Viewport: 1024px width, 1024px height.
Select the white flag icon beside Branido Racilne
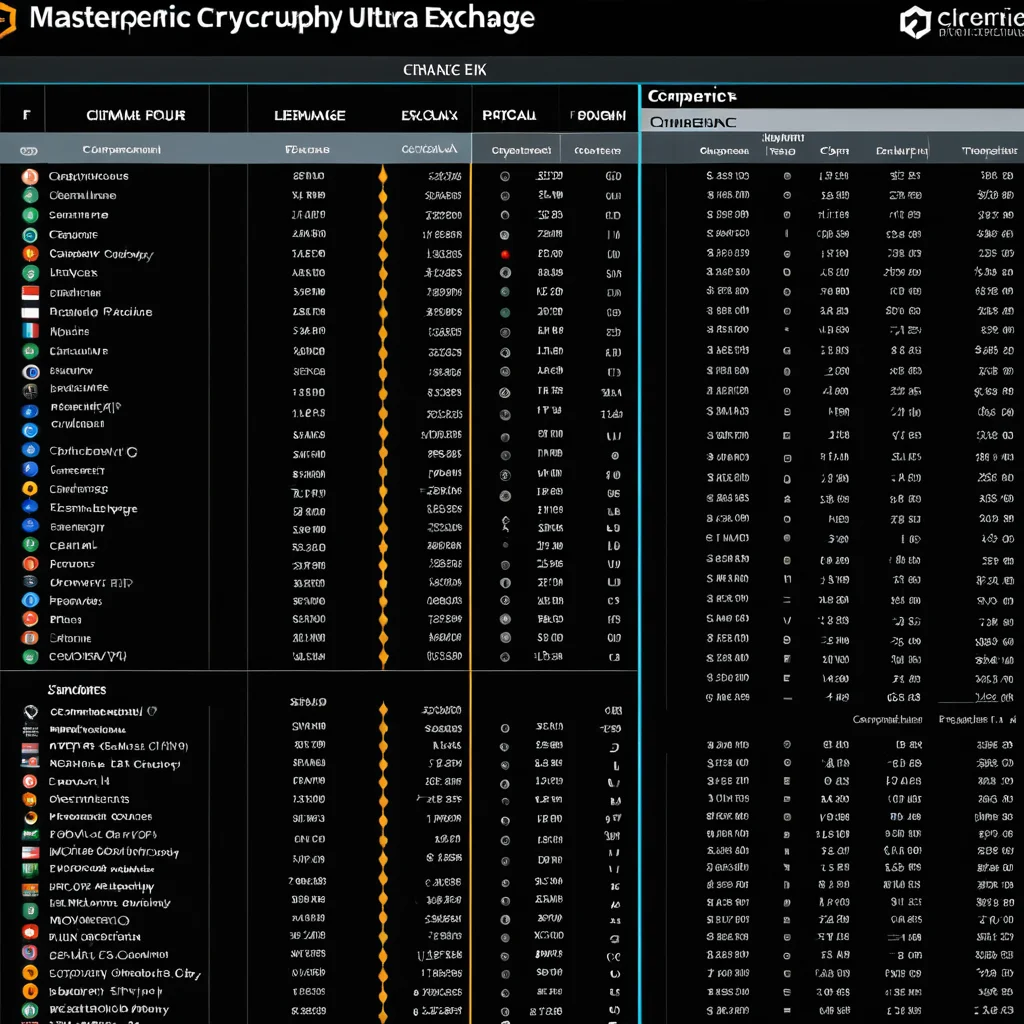point(30,312)
